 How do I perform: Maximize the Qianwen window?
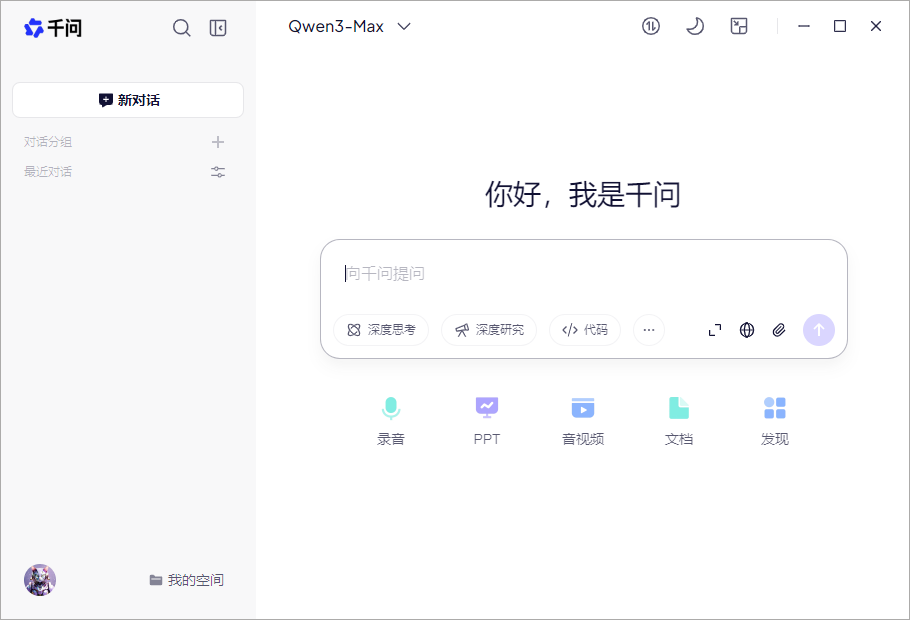(x=840, y=26)
